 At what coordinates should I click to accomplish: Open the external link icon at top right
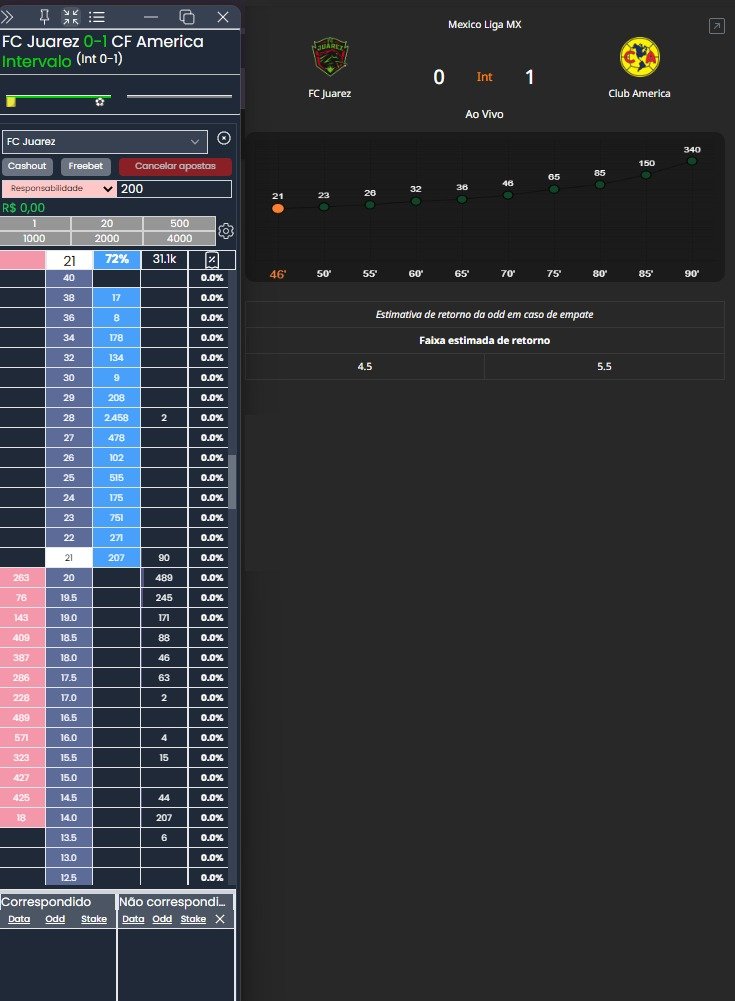coord(716,27)
